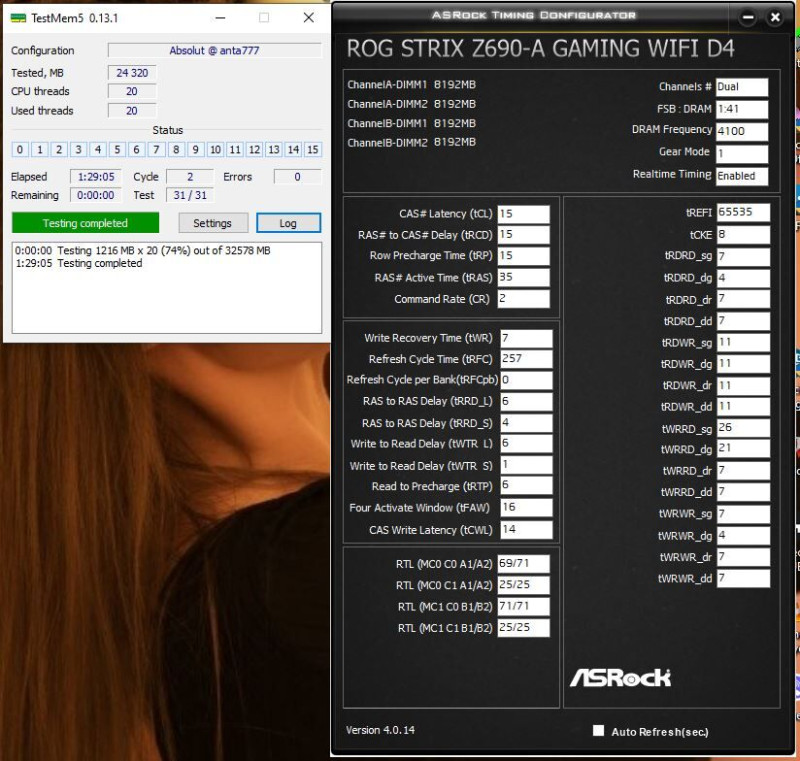
Task: Click the Errors value 0 field
Action: coord(297,177)
